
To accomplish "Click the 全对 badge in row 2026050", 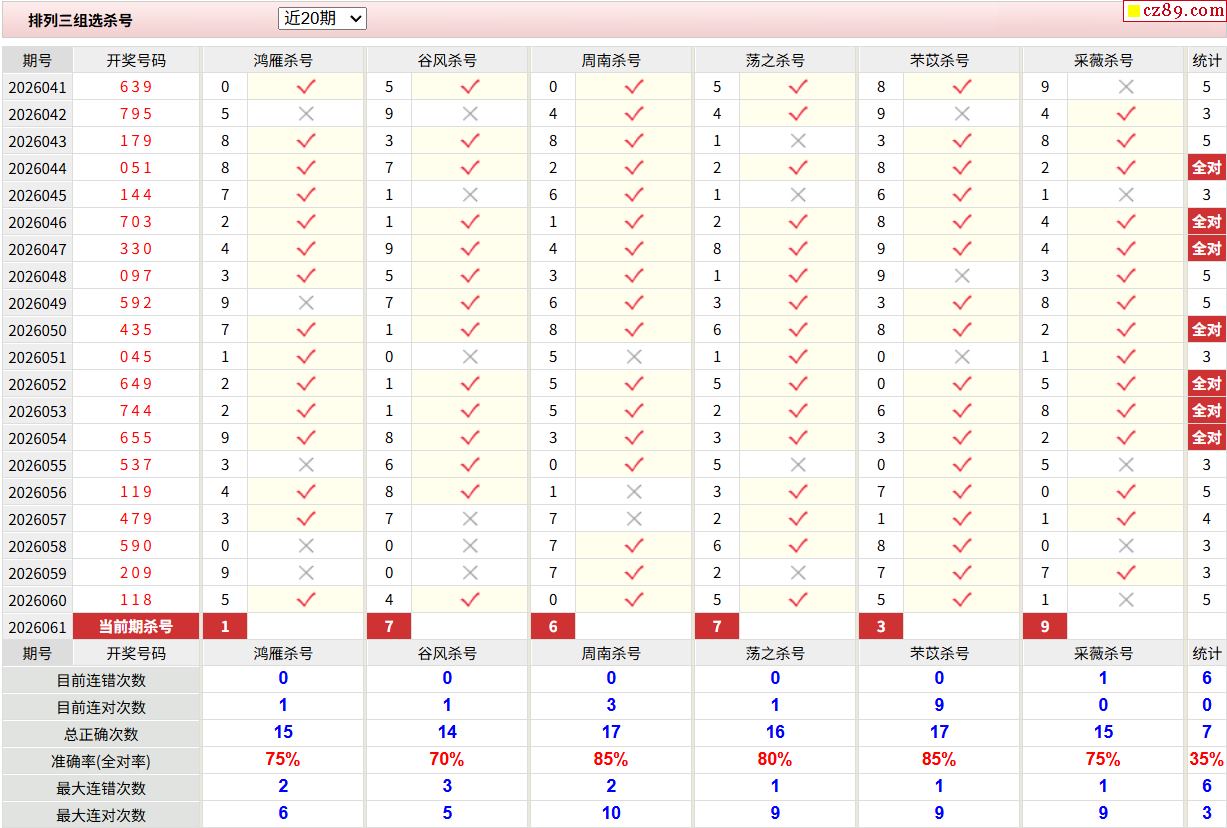I will click(x=1206, y=330).
